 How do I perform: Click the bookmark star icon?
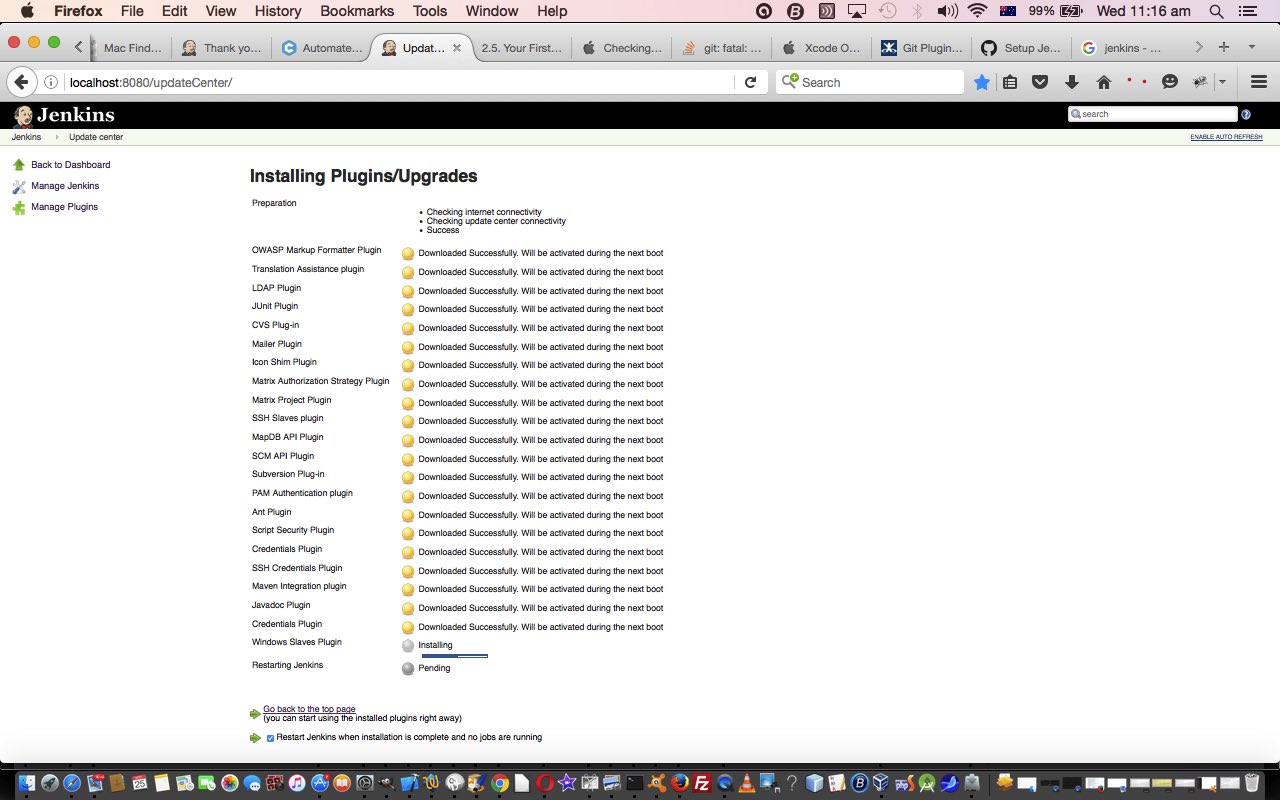(982, 82)
